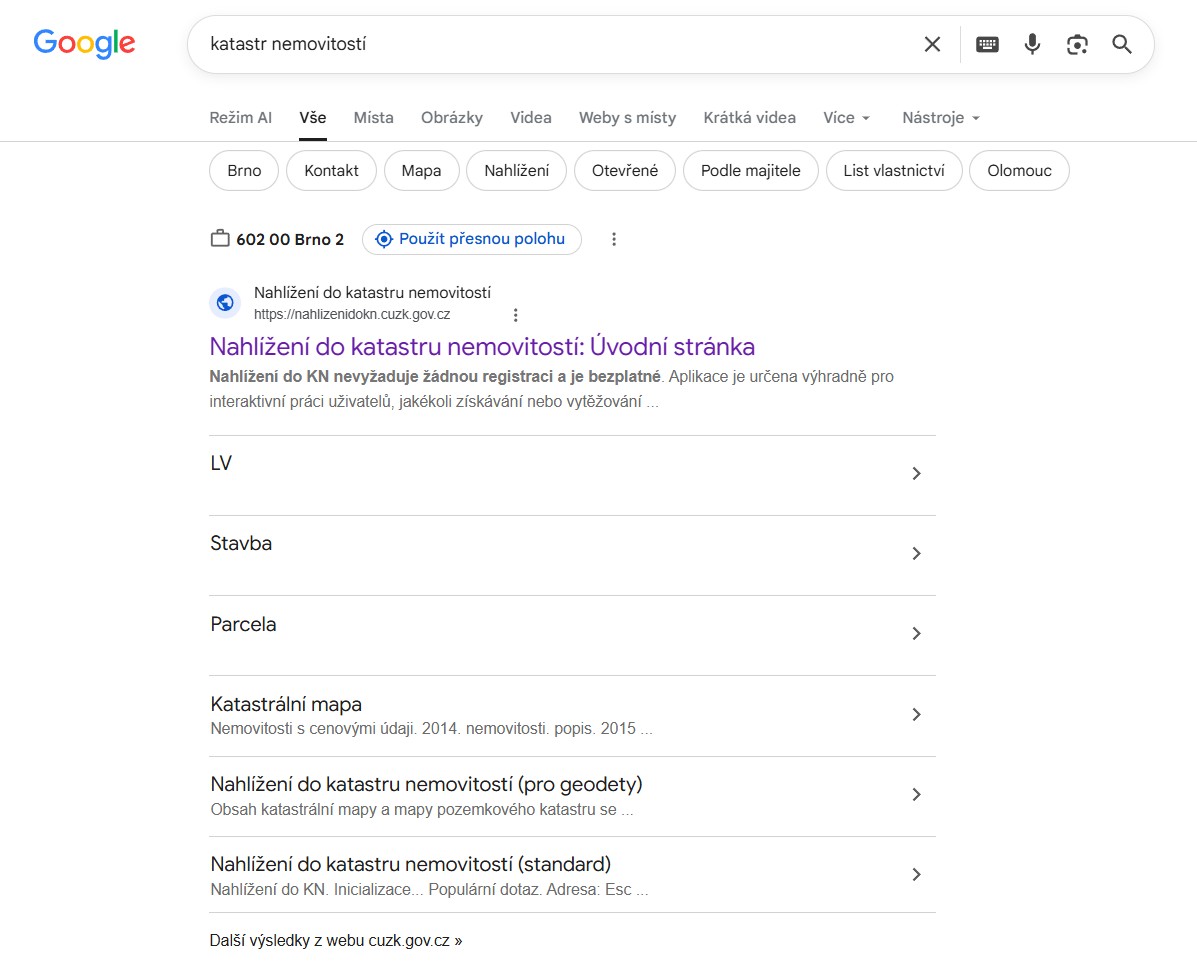
Task: Click the 602 00 Brno 2 location text
Action: click(x=290, y=239)
